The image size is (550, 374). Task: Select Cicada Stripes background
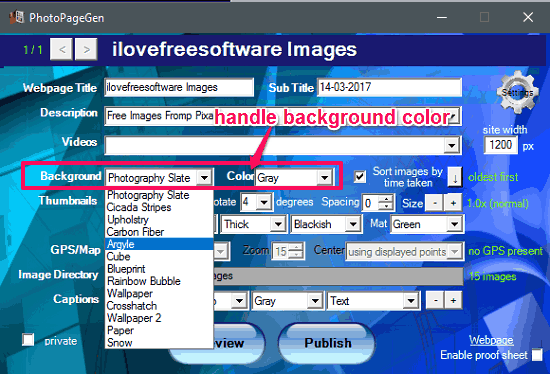[159, 207]
